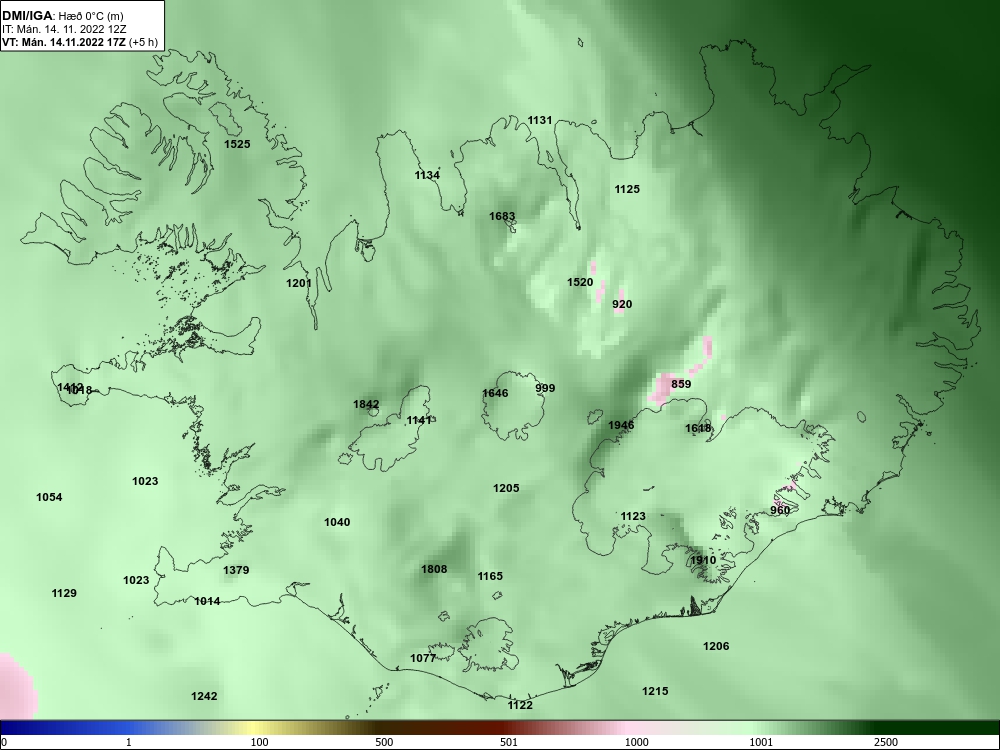This screenshot has width=1000, height=750.
Task: Click the 1131 height label
Action: 540,120
